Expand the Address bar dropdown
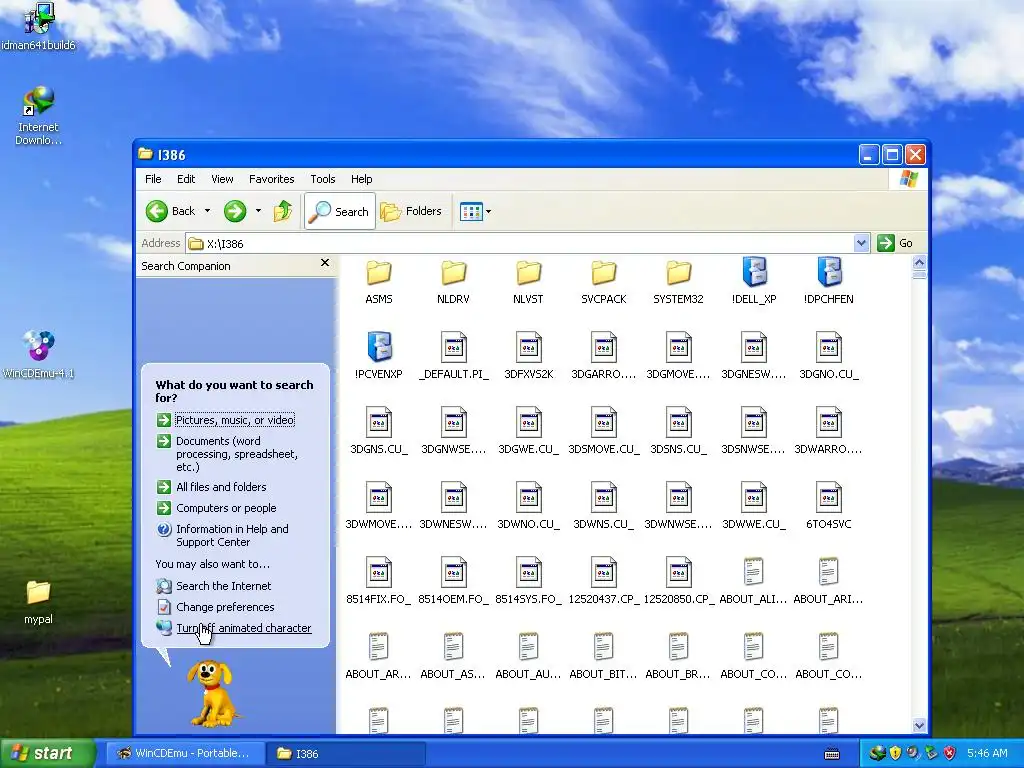Screen dimensions: 1024x768 coord(861,243)
